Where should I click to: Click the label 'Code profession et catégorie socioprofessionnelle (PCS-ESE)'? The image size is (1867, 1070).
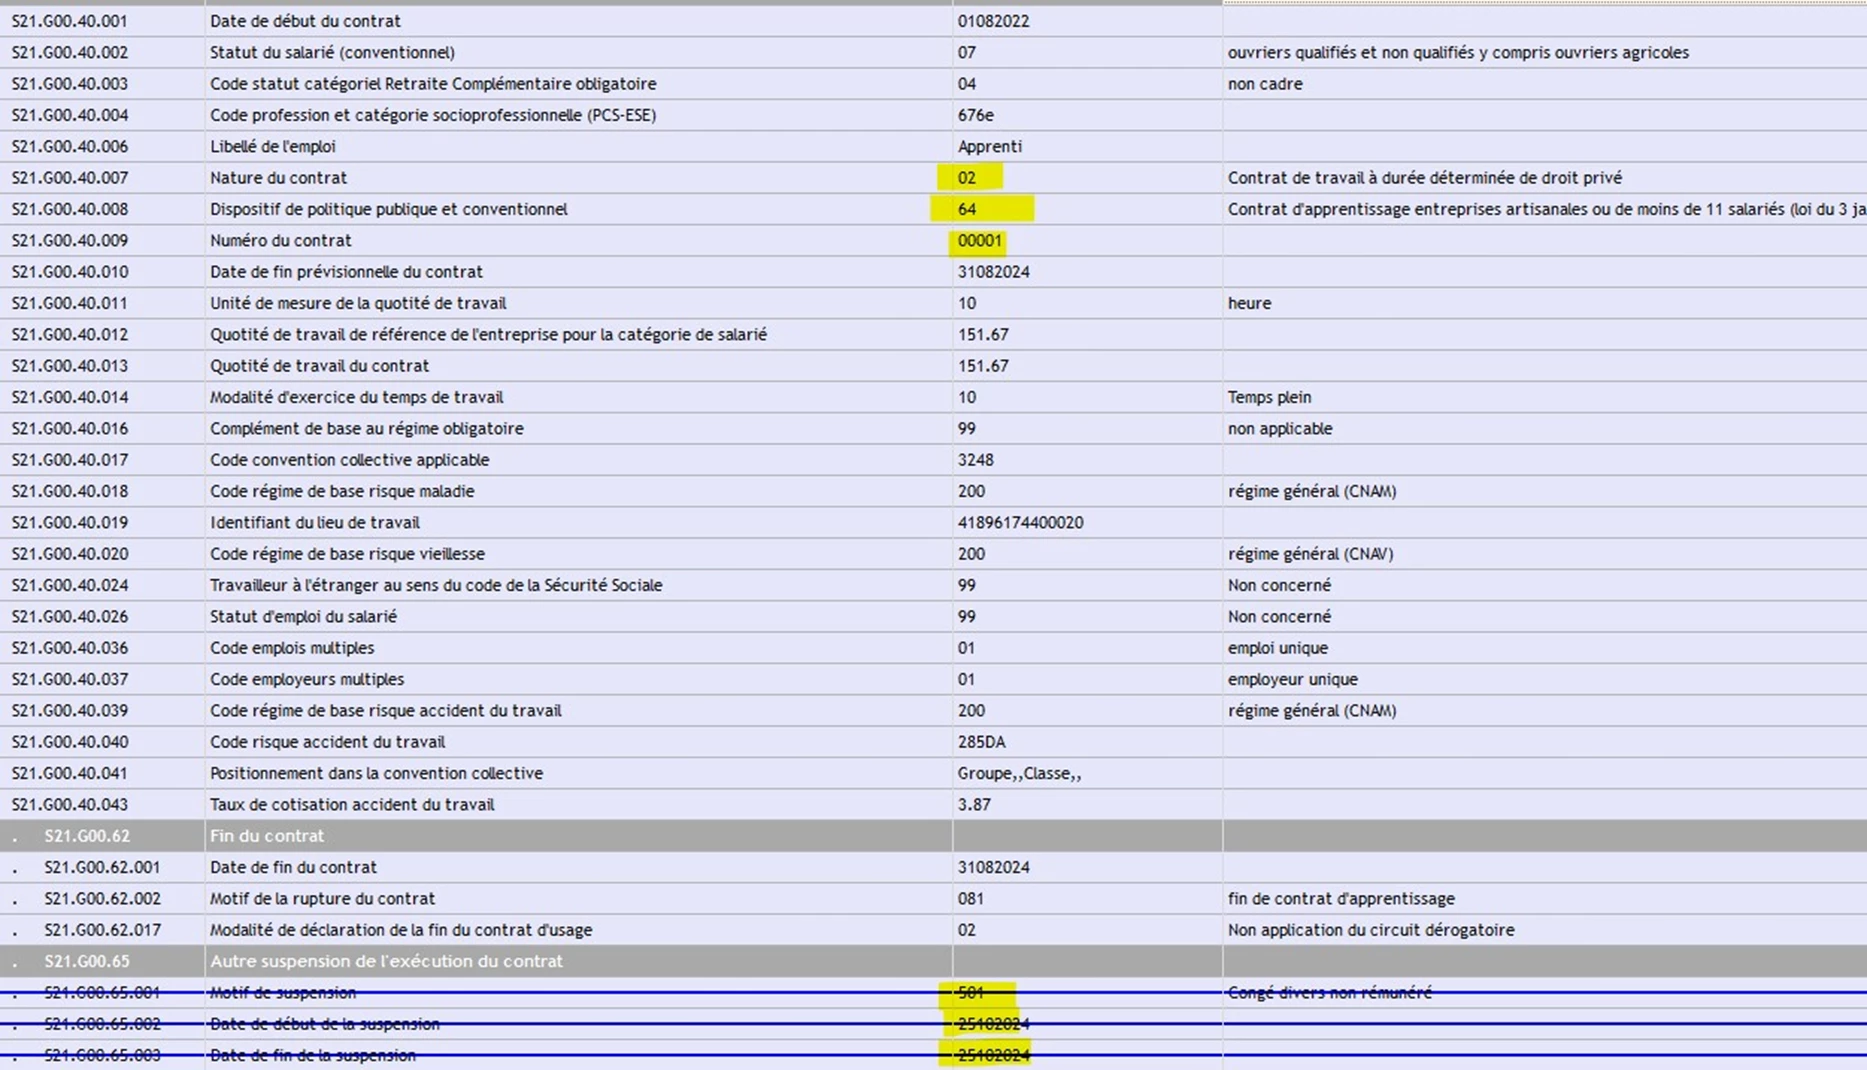pyautogui.click(x=433, y=115)
